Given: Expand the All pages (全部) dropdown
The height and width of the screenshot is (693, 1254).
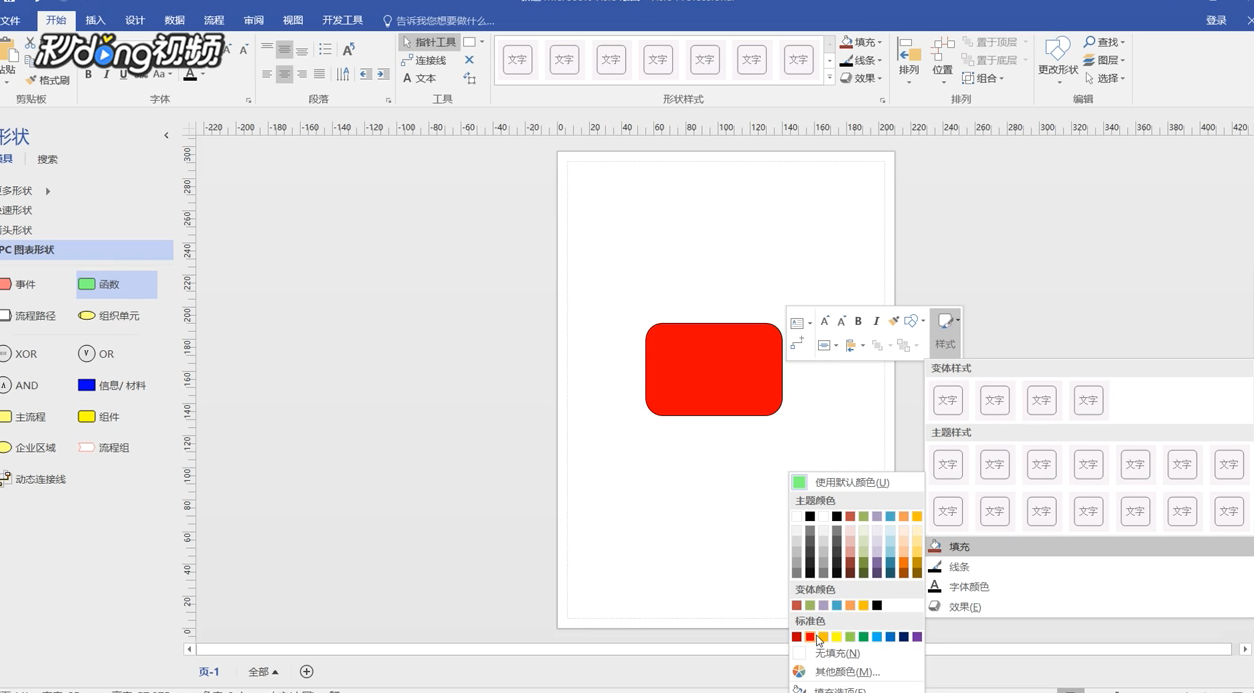Looking at the screenshot, I should click(x=264, y=672).
